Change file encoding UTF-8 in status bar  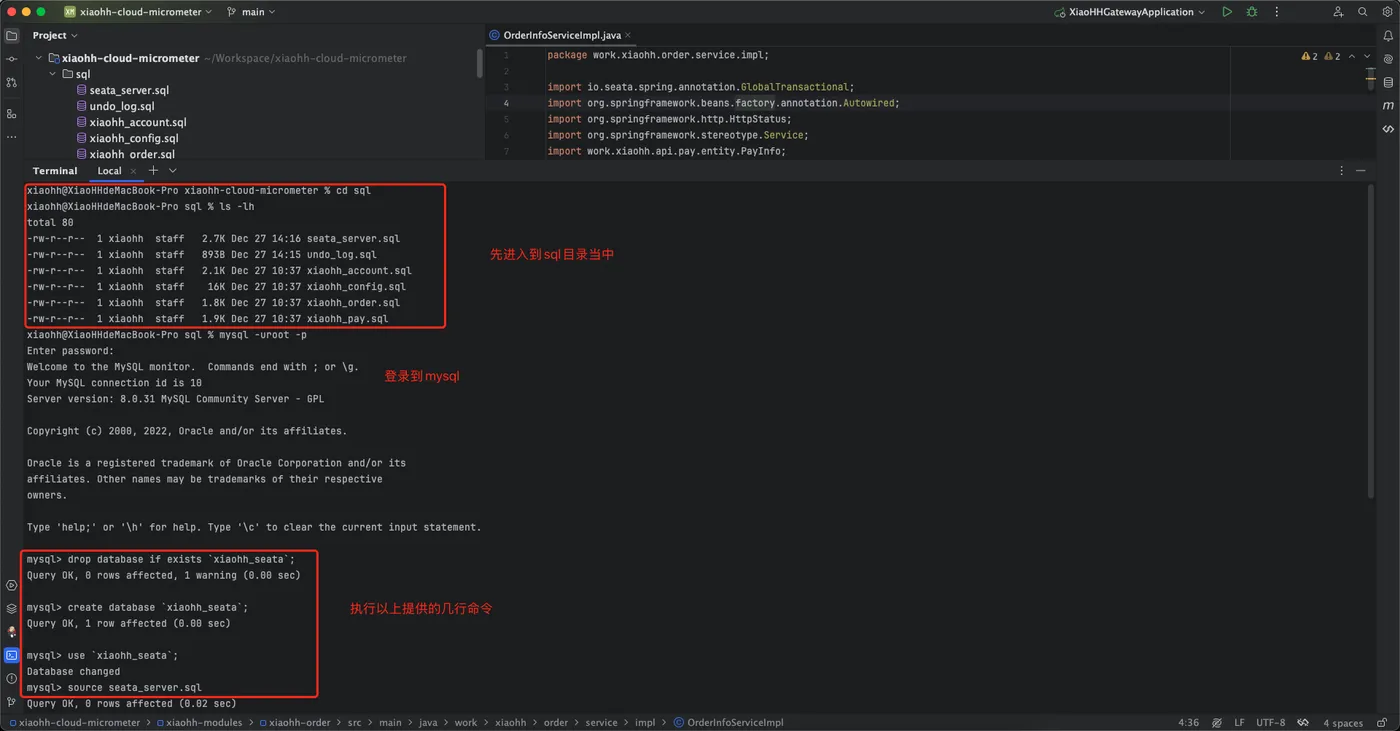pyautogui.click(x=1271, y=722)
